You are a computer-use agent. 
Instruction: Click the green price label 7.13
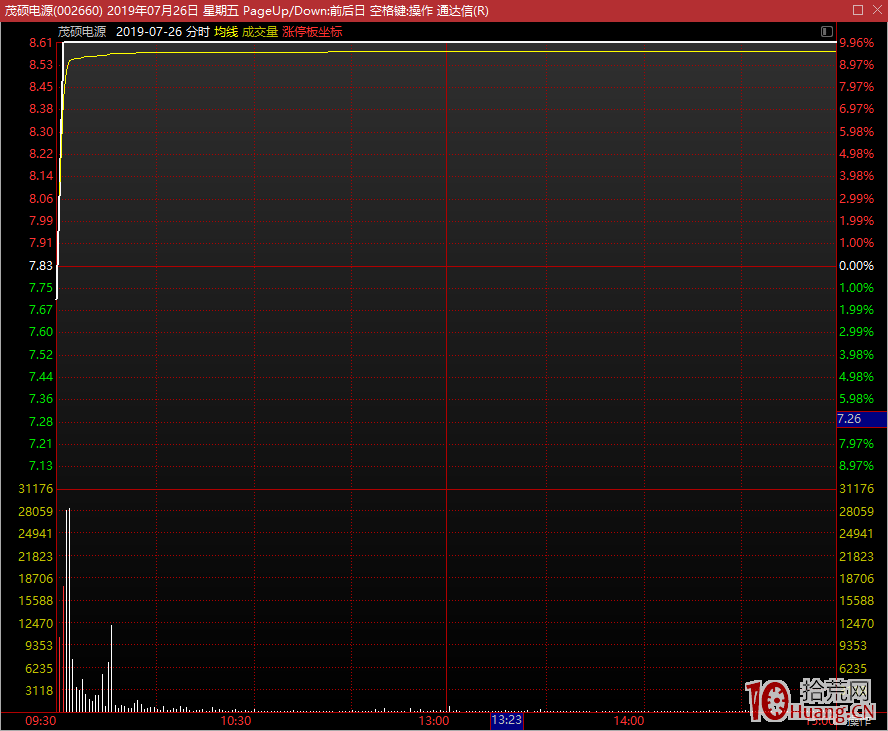click(x=41, y=466)
